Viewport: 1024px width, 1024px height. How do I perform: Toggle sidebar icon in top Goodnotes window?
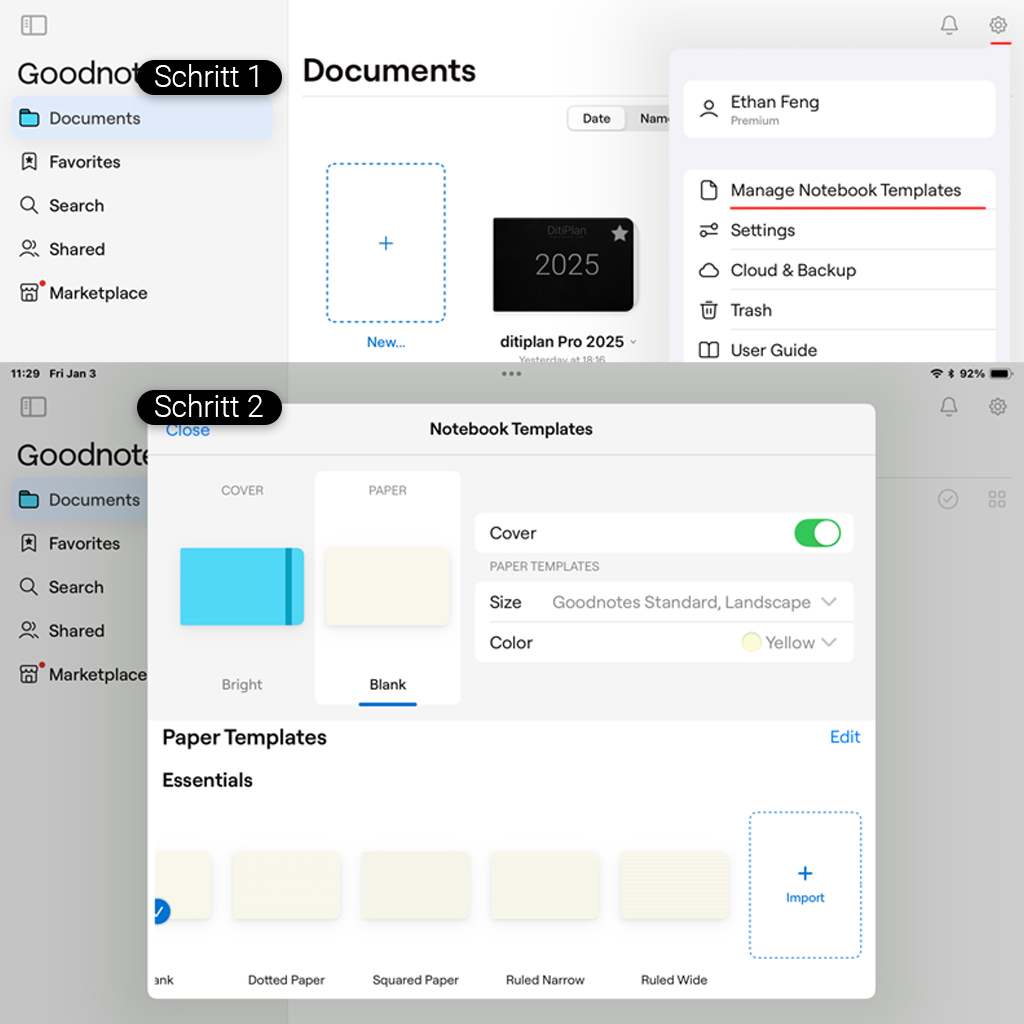pos(33,25)
